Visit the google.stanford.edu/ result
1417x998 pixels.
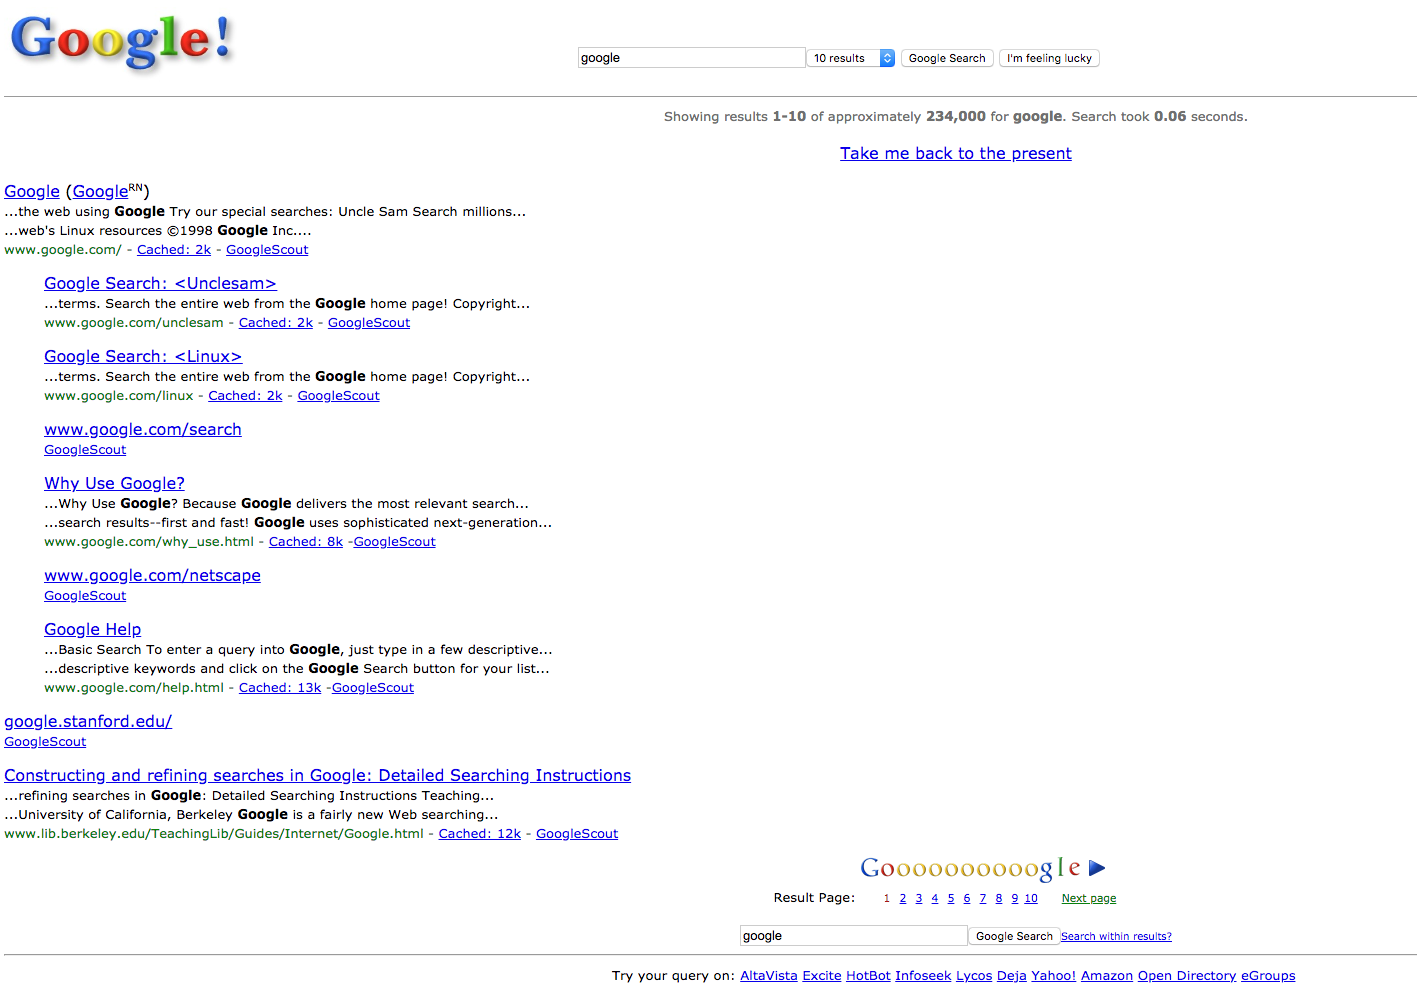pyautogui.click(x=88, y=721)
